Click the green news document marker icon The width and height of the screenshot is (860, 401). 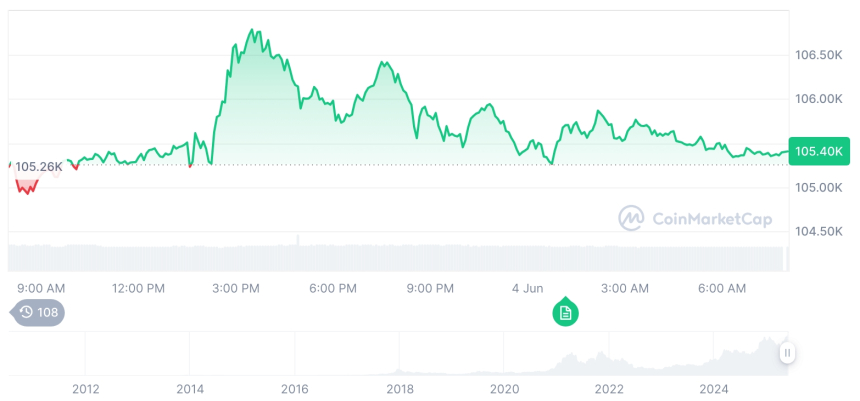pos(565,313)
